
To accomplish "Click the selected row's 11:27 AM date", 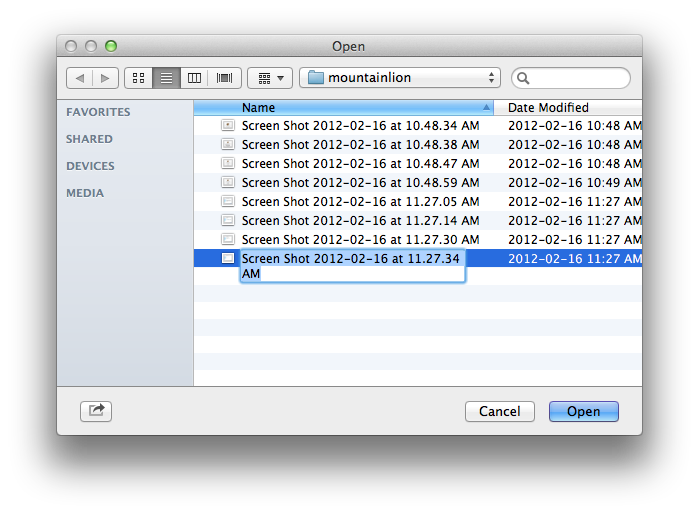I will coord(575,259).
